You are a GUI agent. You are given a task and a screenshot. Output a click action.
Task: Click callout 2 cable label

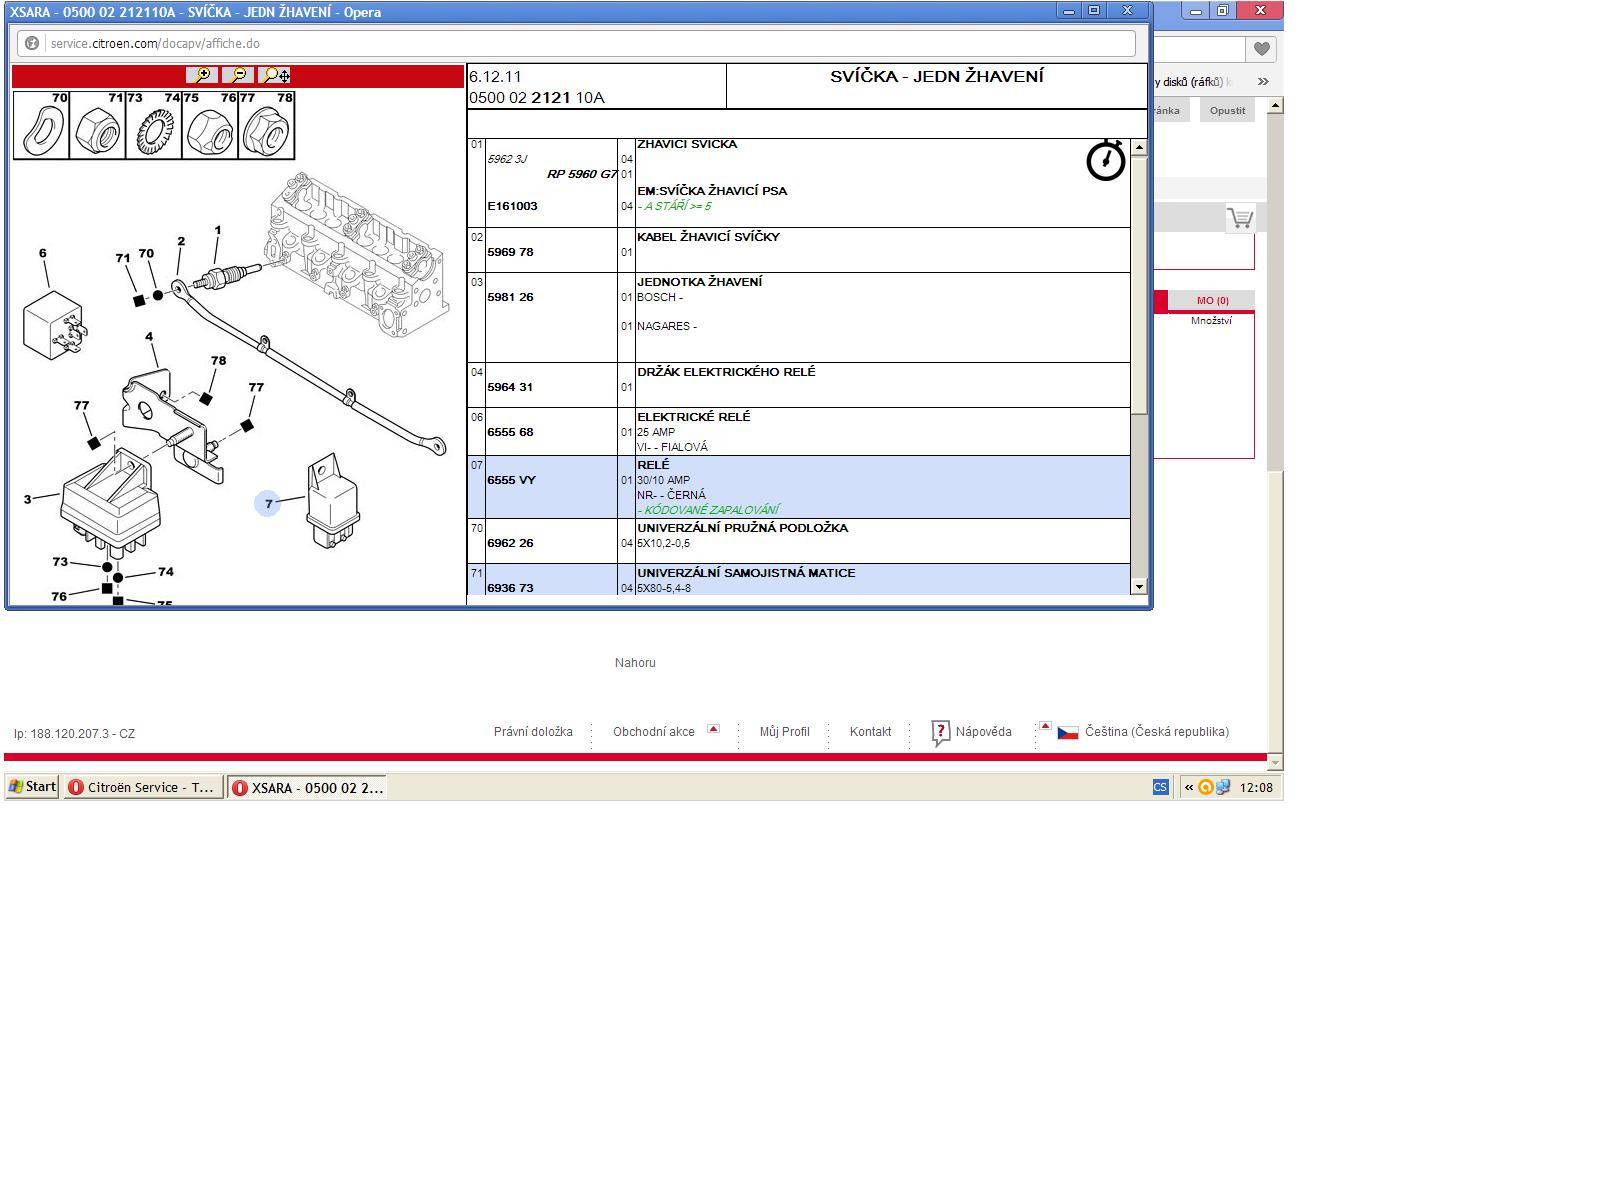181,241
